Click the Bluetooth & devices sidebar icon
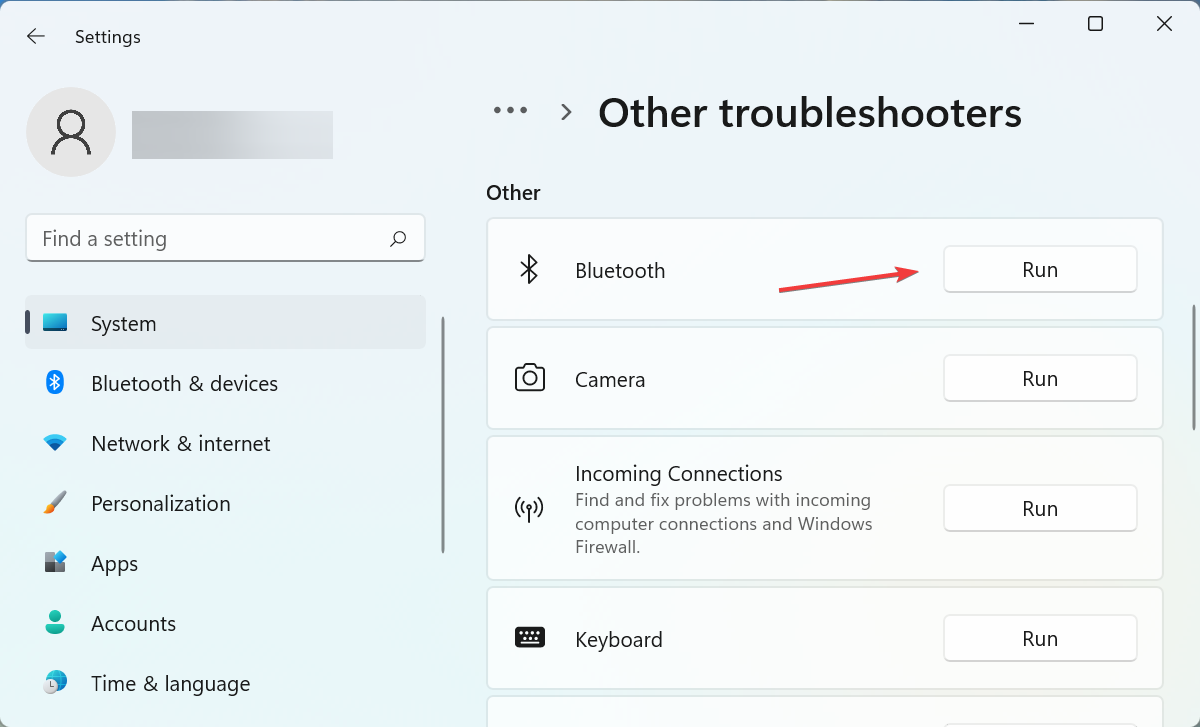 point(55,383)
